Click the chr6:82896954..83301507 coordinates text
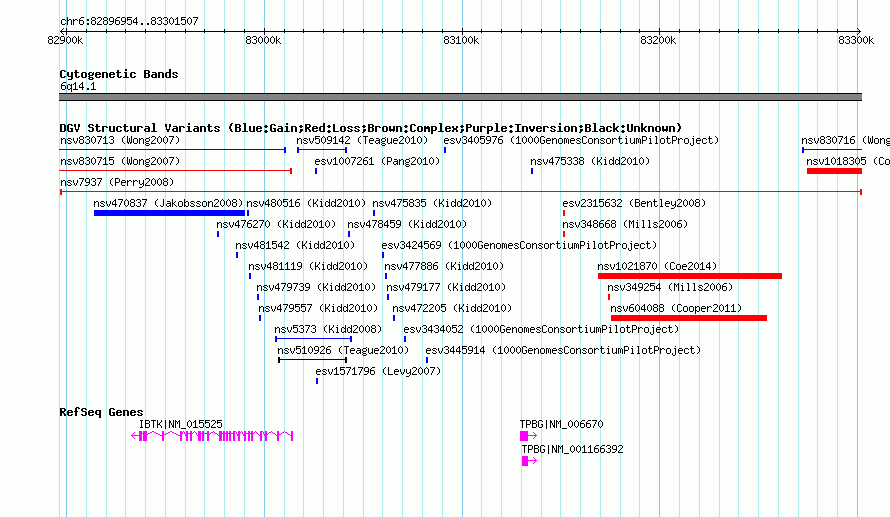Image resolution: width=890 pixels, height=517 pixels. (x=129, y=22)
